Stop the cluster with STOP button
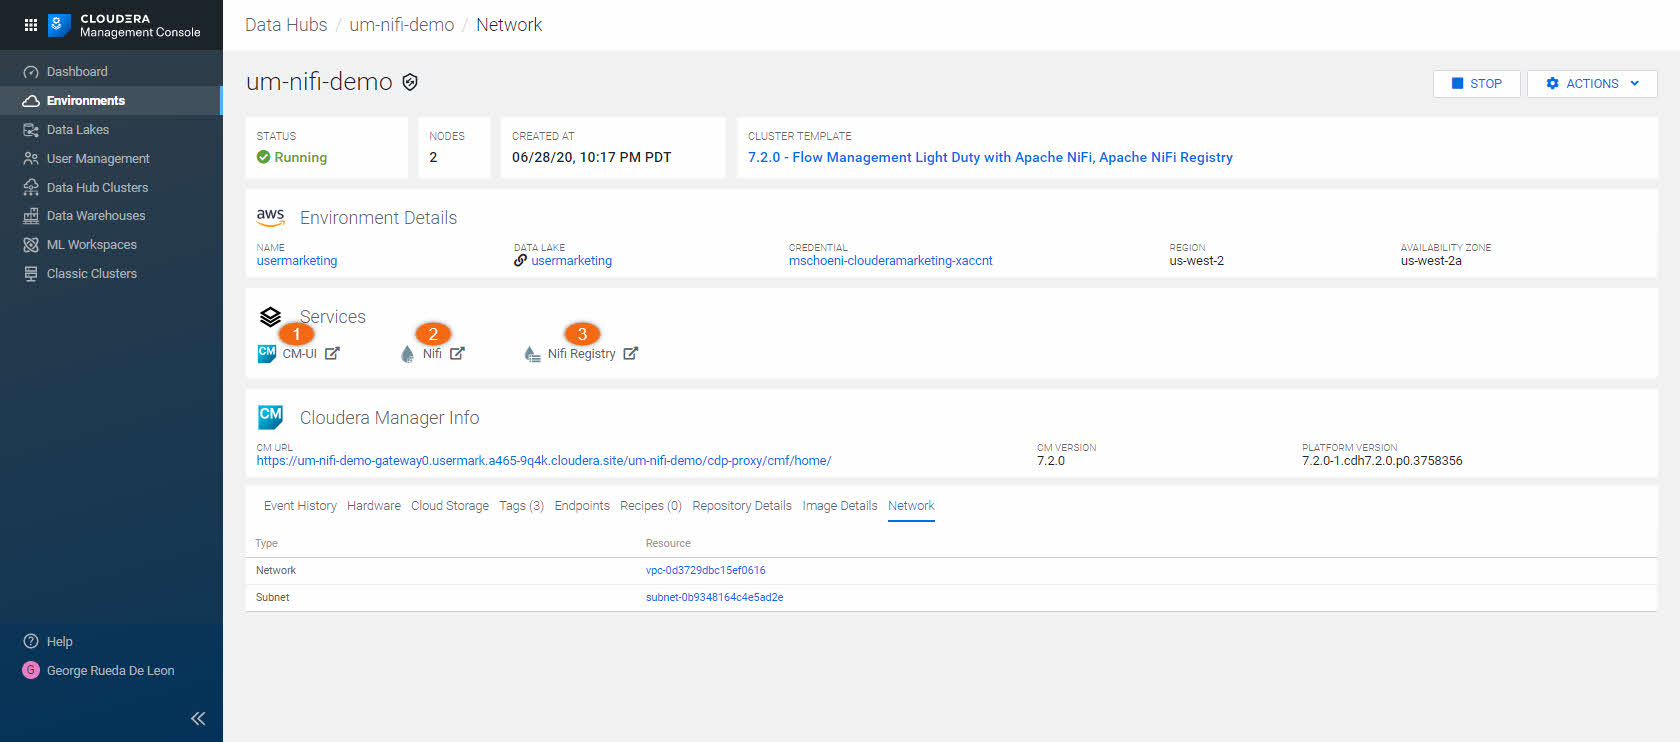This screenshot has width=1680, height=742. (x=1477, y=84)
